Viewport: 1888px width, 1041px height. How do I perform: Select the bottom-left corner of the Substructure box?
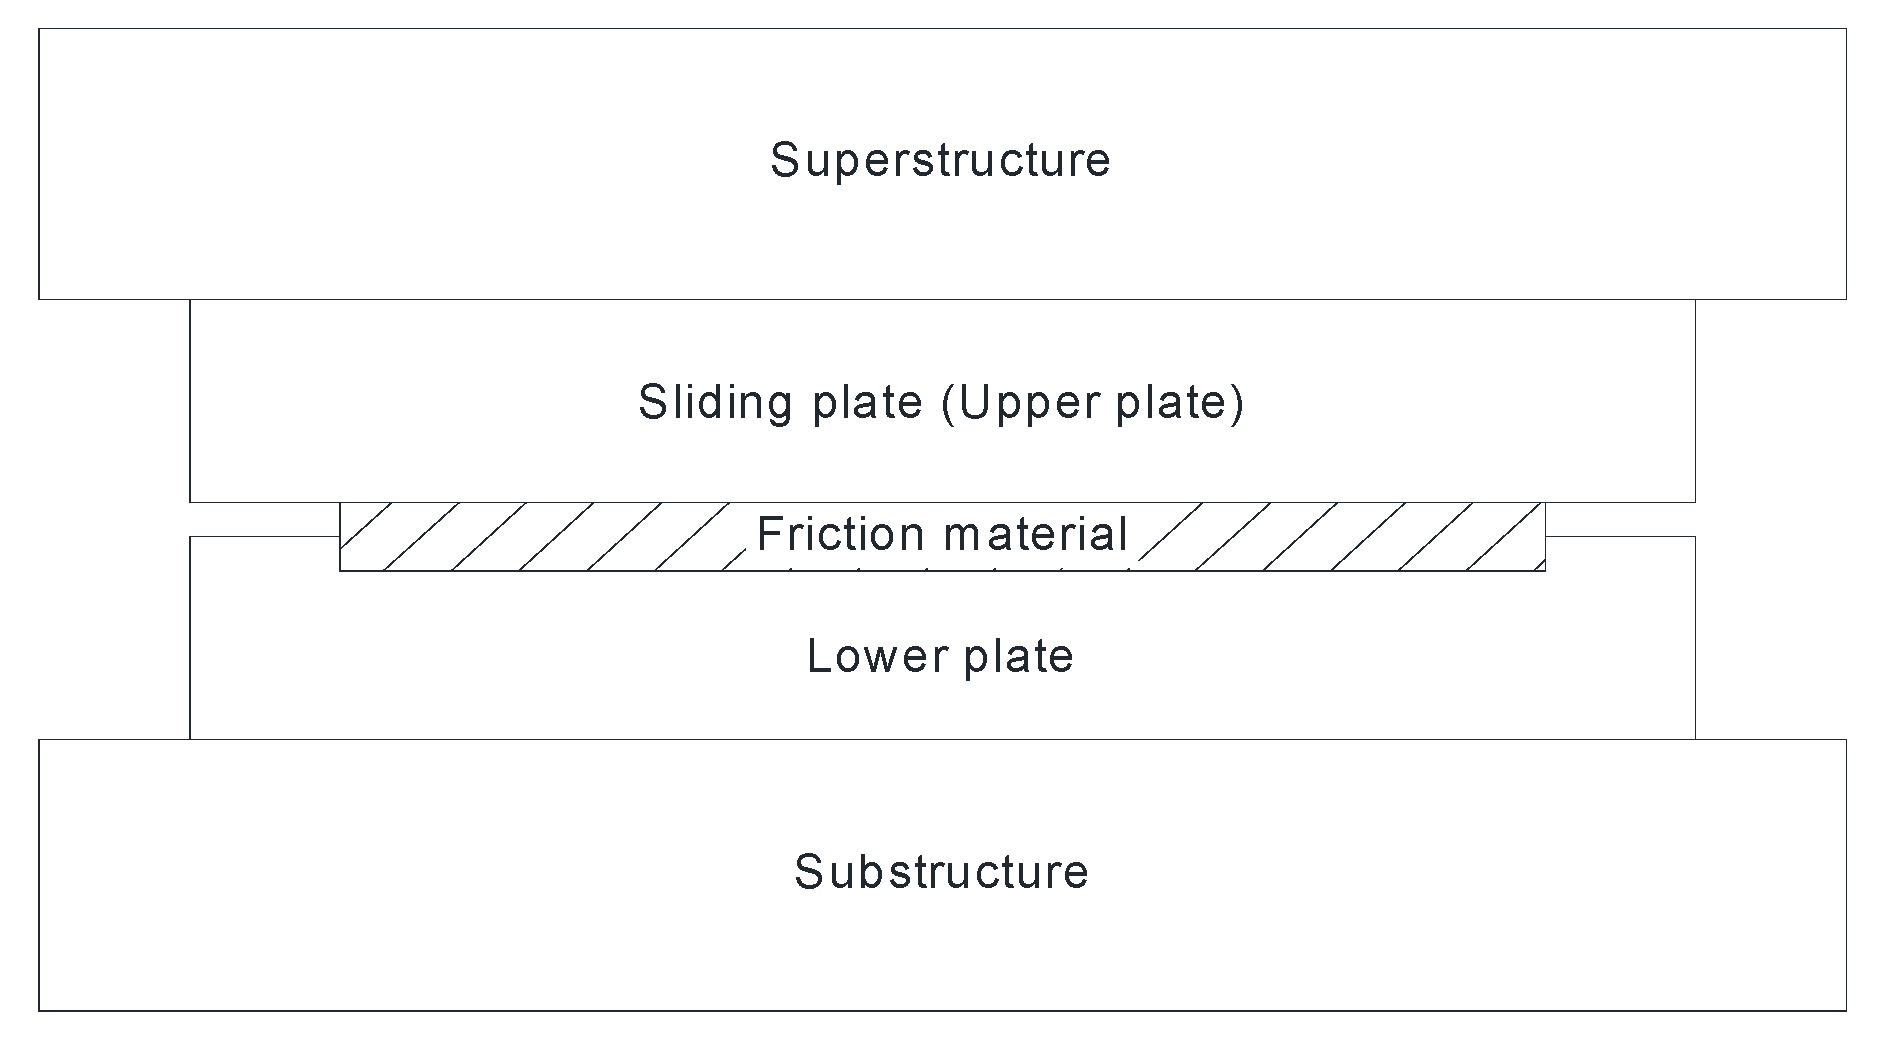40,1010
